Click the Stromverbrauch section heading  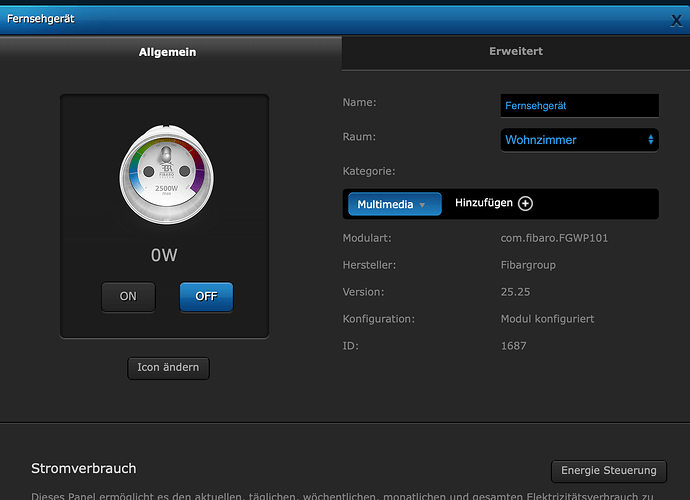point(84,468)
